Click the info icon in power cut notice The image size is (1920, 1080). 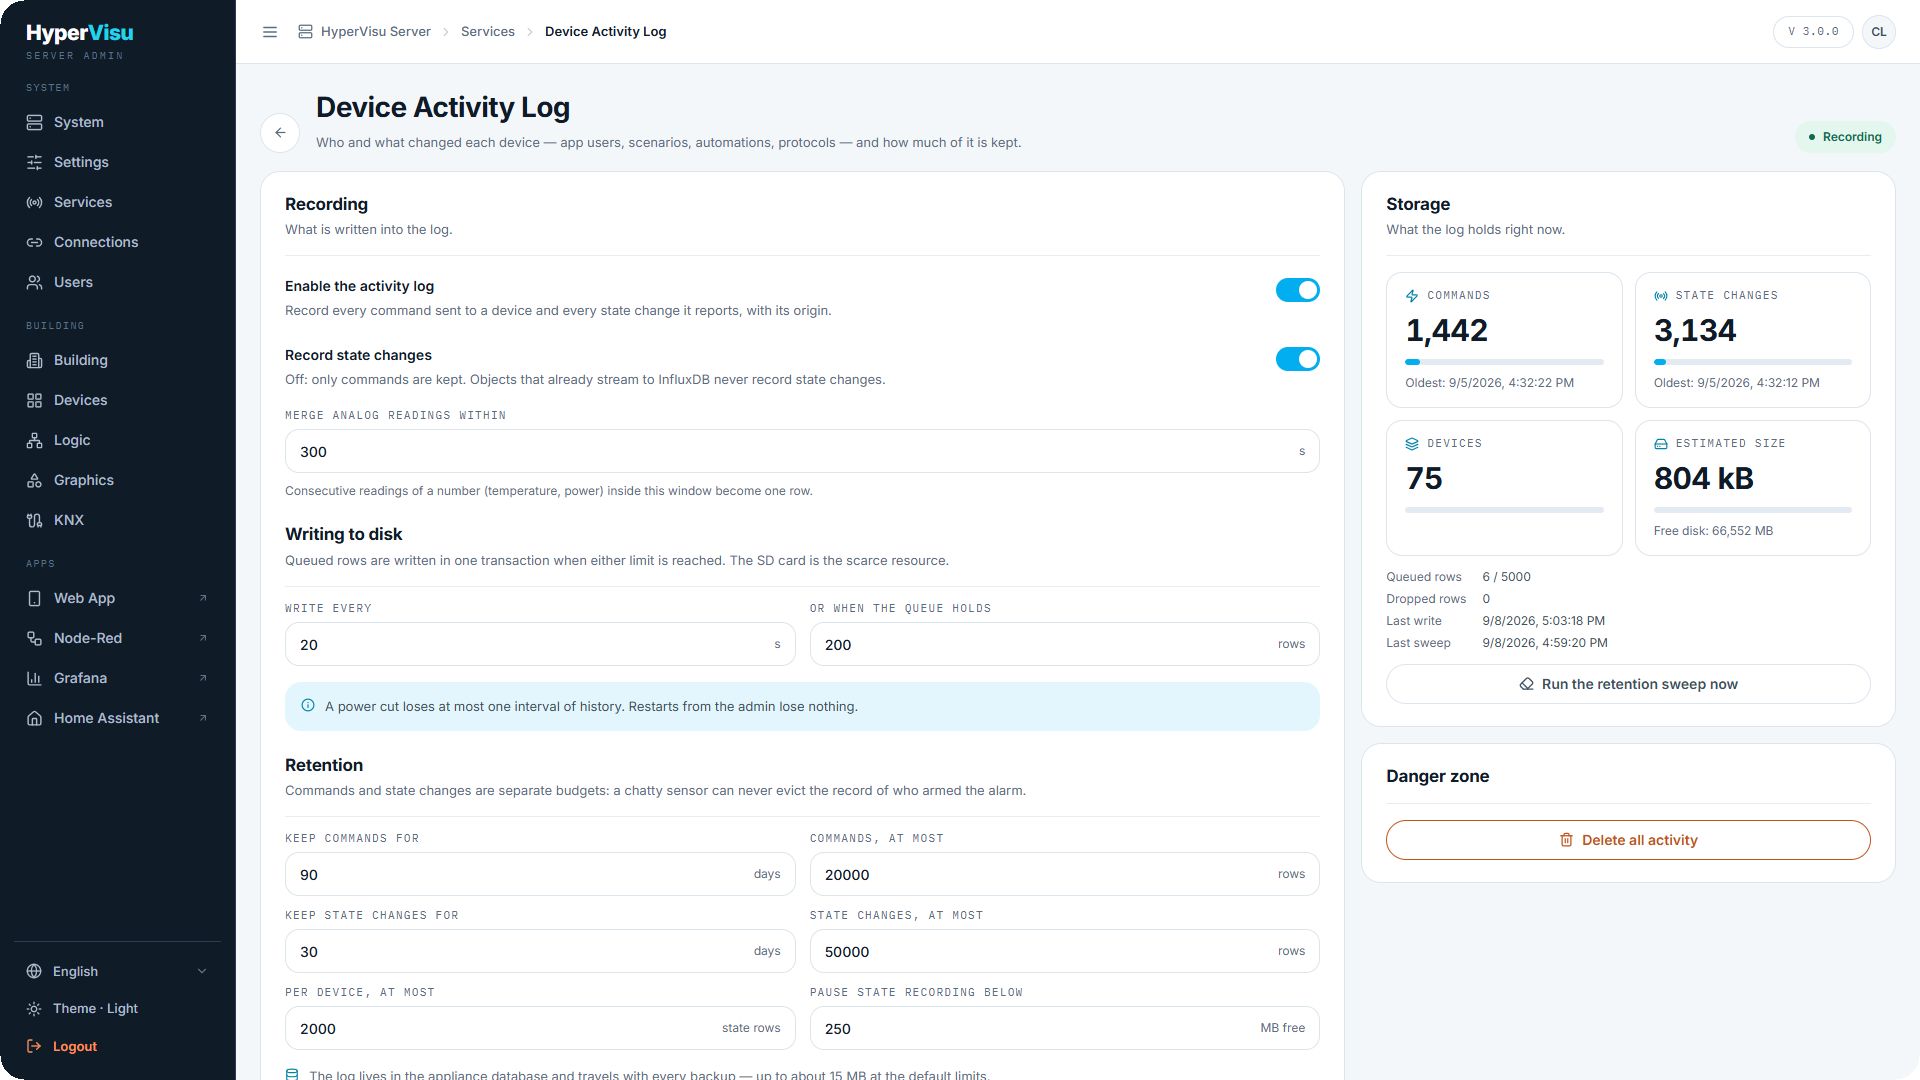click(308, 705)
